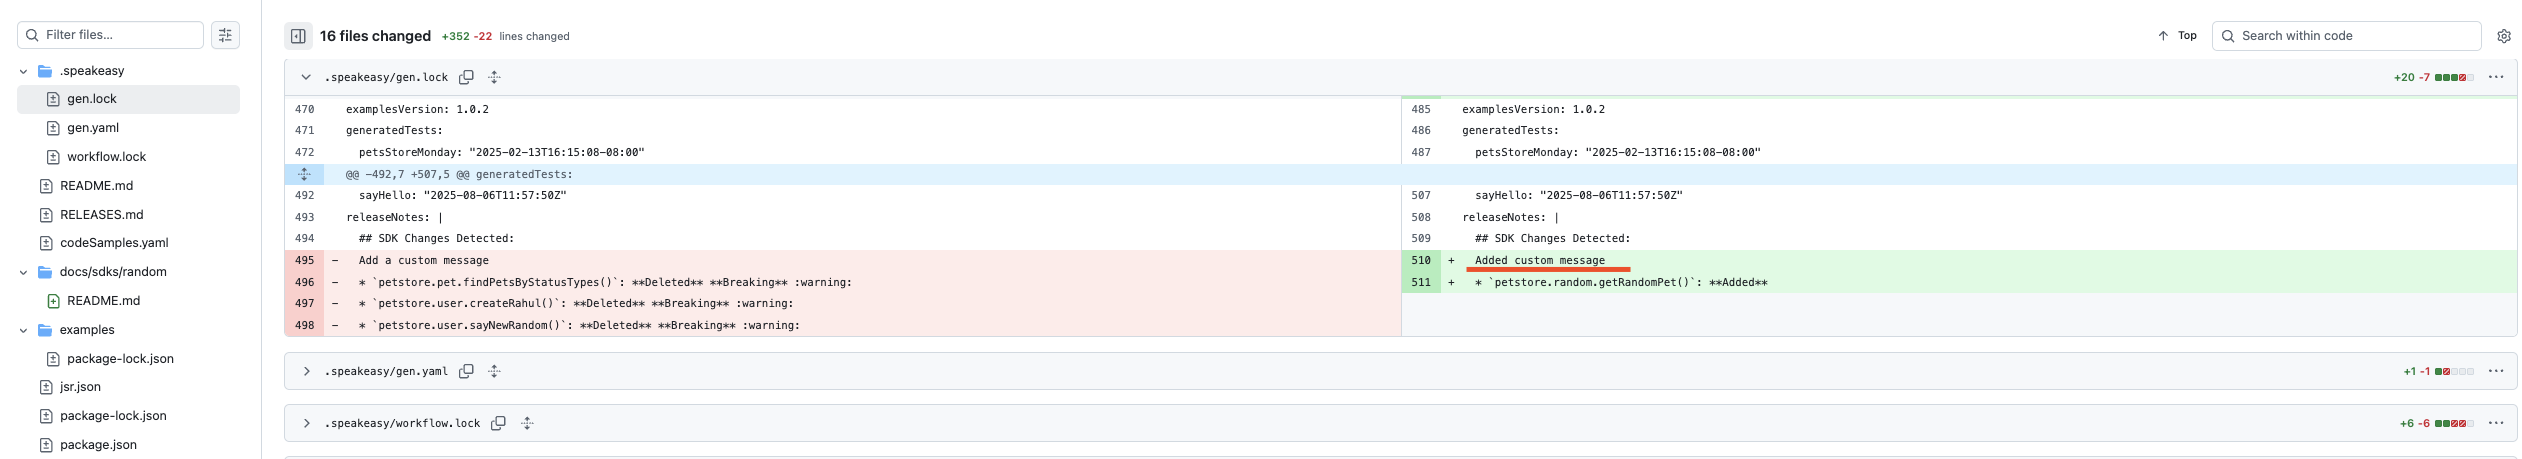The image size is (2522, 459).
Task: Collapse the docs/sdks/random folder
Action: [x=24, y=272]
